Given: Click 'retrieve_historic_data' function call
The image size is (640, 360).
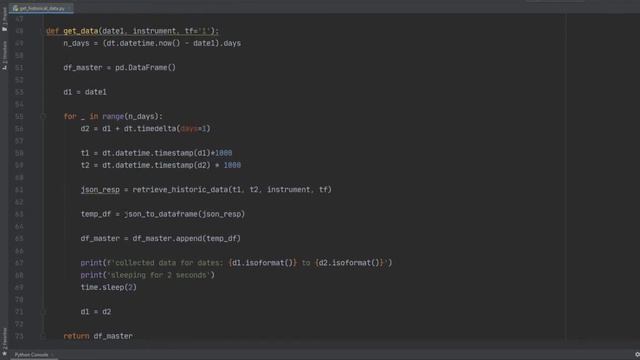Looking at the screenshot, I should (x=180, y=190).
